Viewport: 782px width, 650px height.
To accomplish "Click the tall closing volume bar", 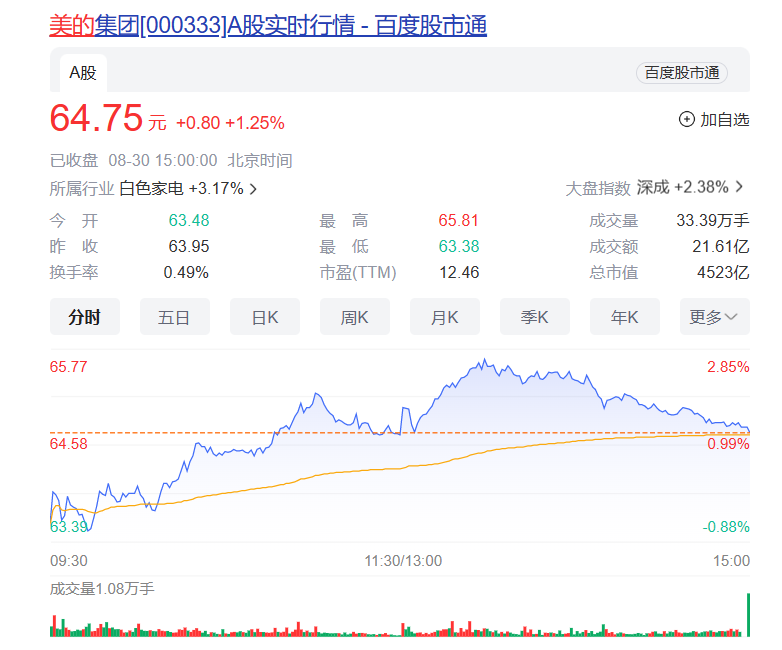I will (x=748, y=615).
